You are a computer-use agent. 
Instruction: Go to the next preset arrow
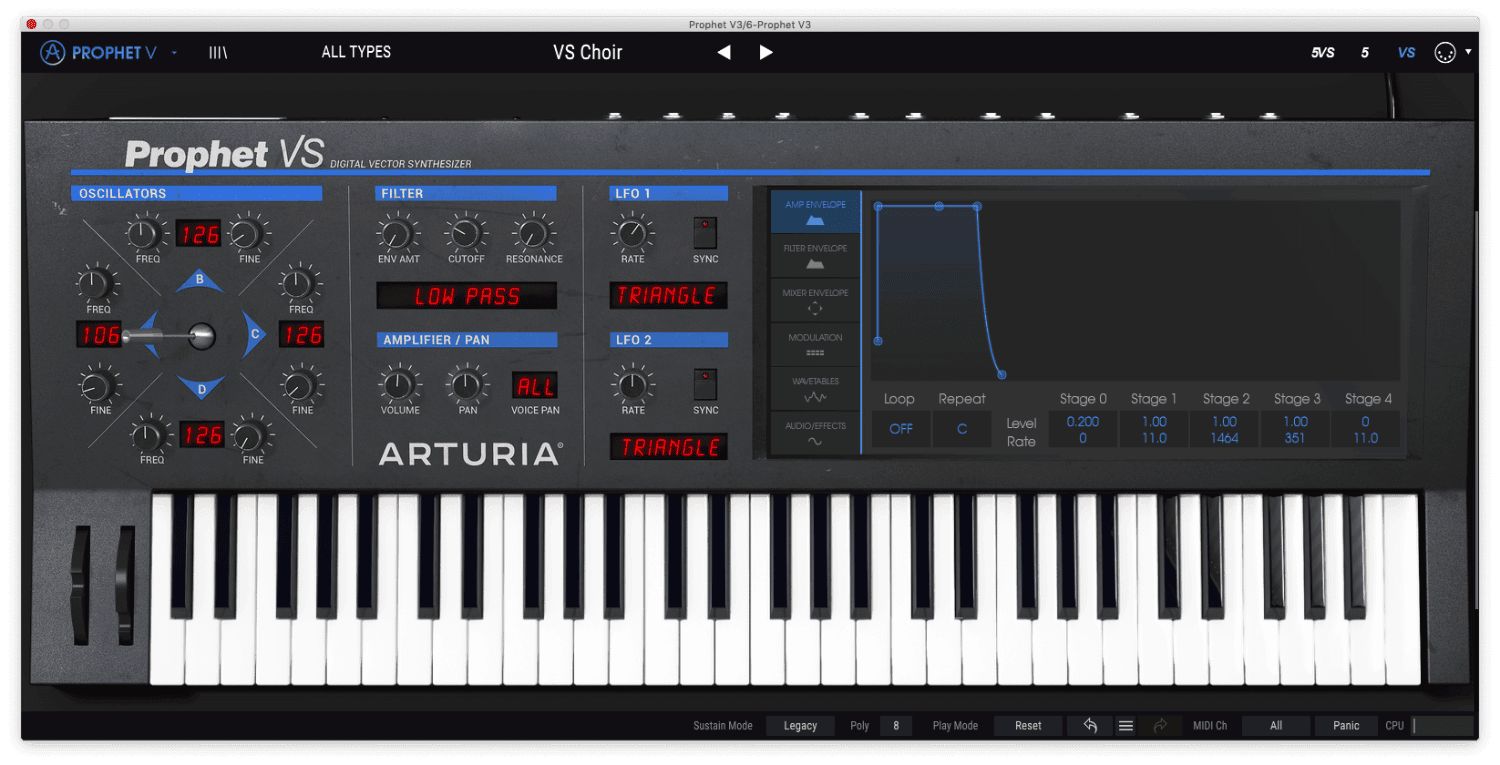[766, 53]
